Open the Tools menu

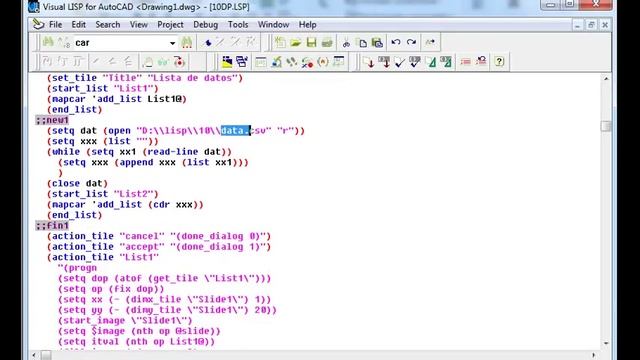238,24
